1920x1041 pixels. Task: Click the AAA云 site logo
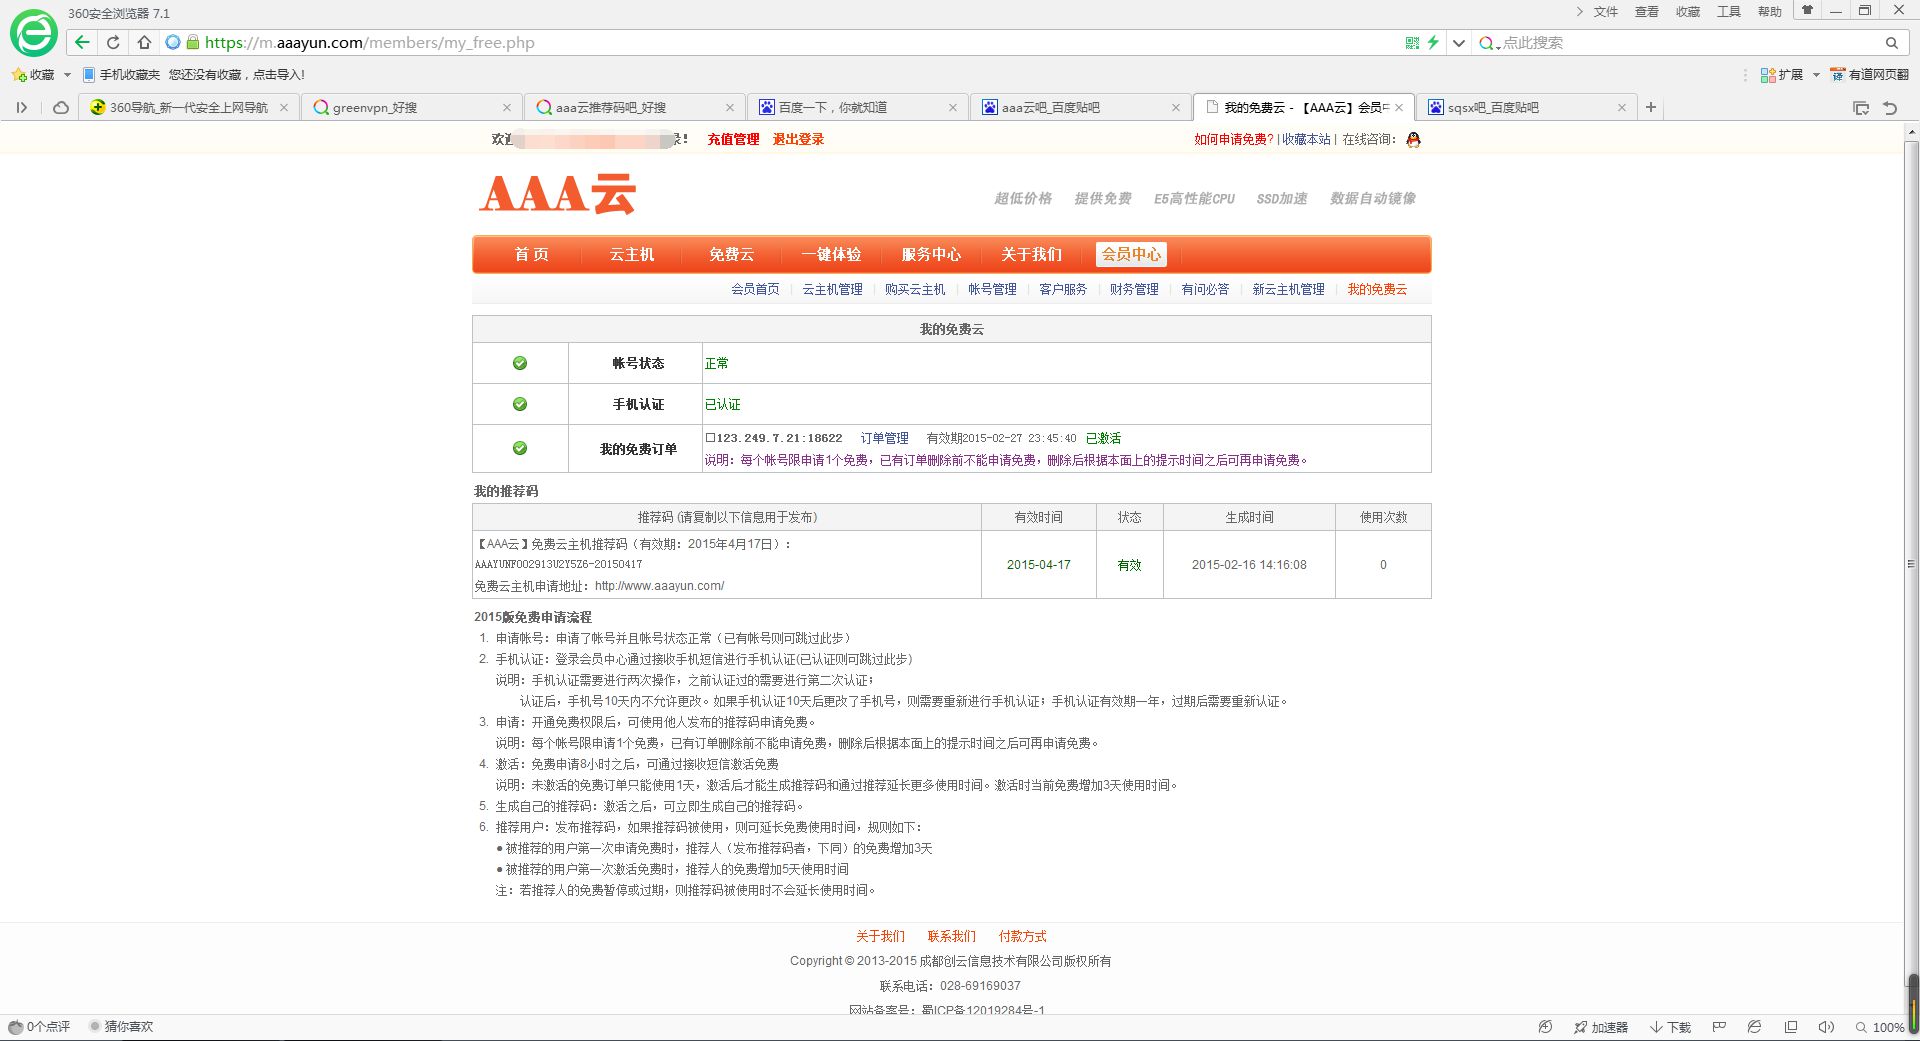(558, 194)
